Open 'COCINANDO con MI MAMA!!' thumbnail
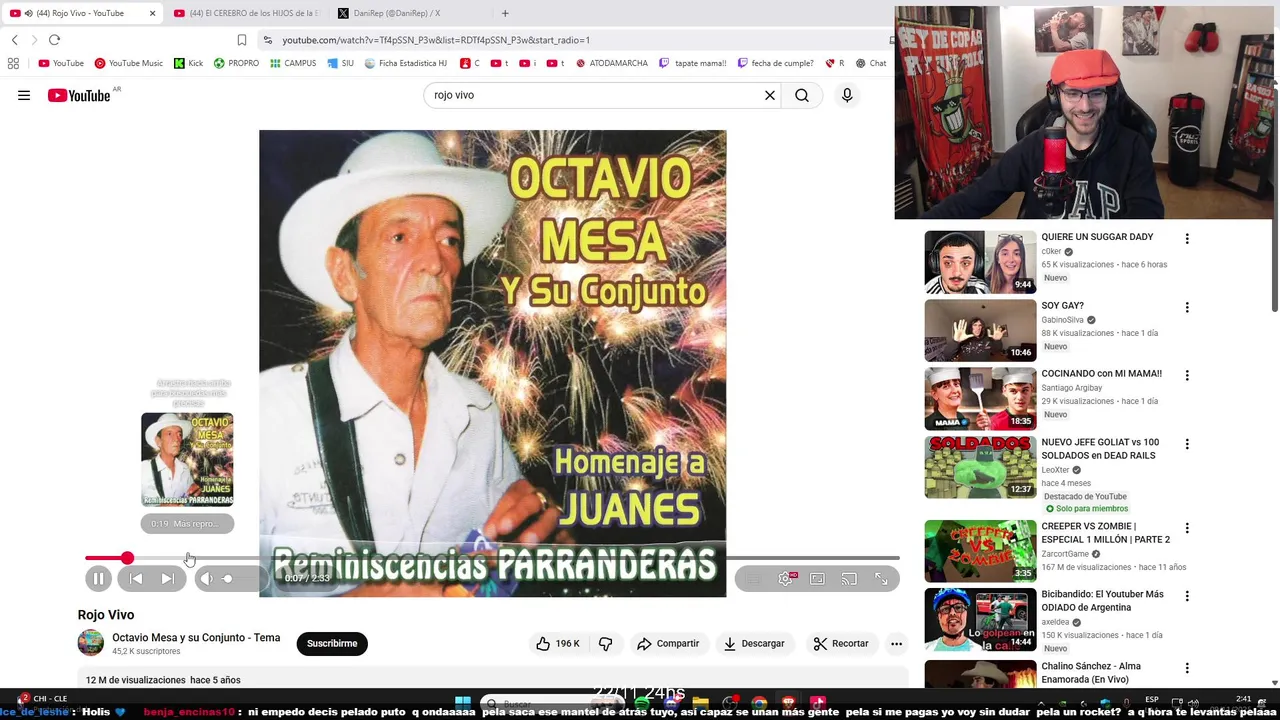 (x=980, y=398)
